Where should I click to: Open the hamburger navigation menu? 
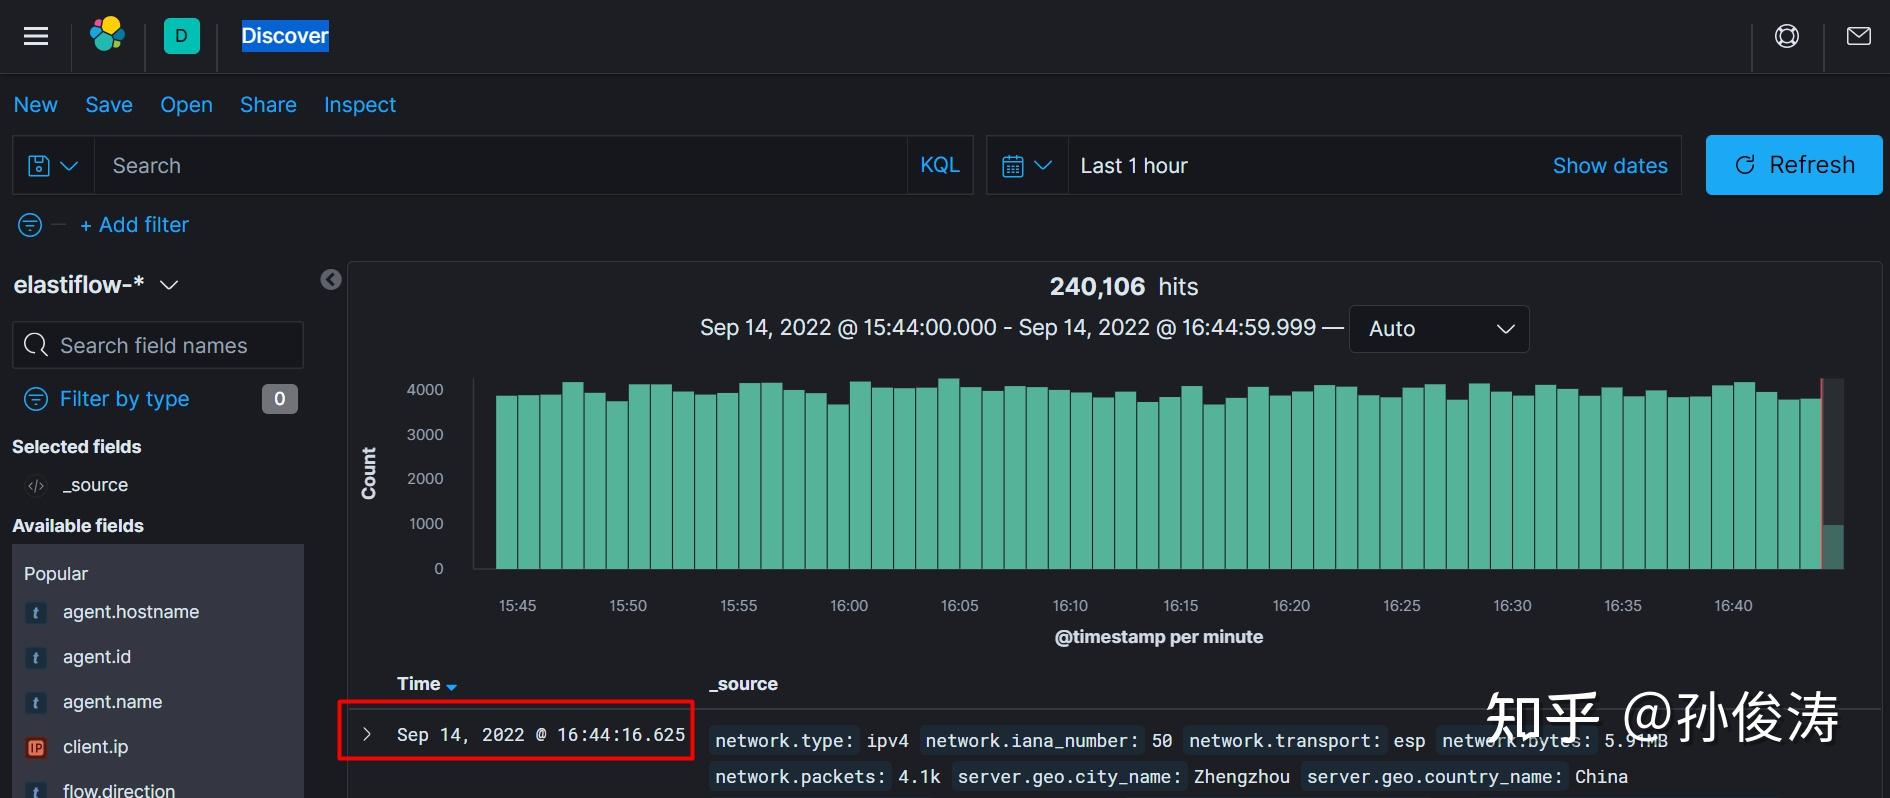pyautogui.click(x=36, y=36)
